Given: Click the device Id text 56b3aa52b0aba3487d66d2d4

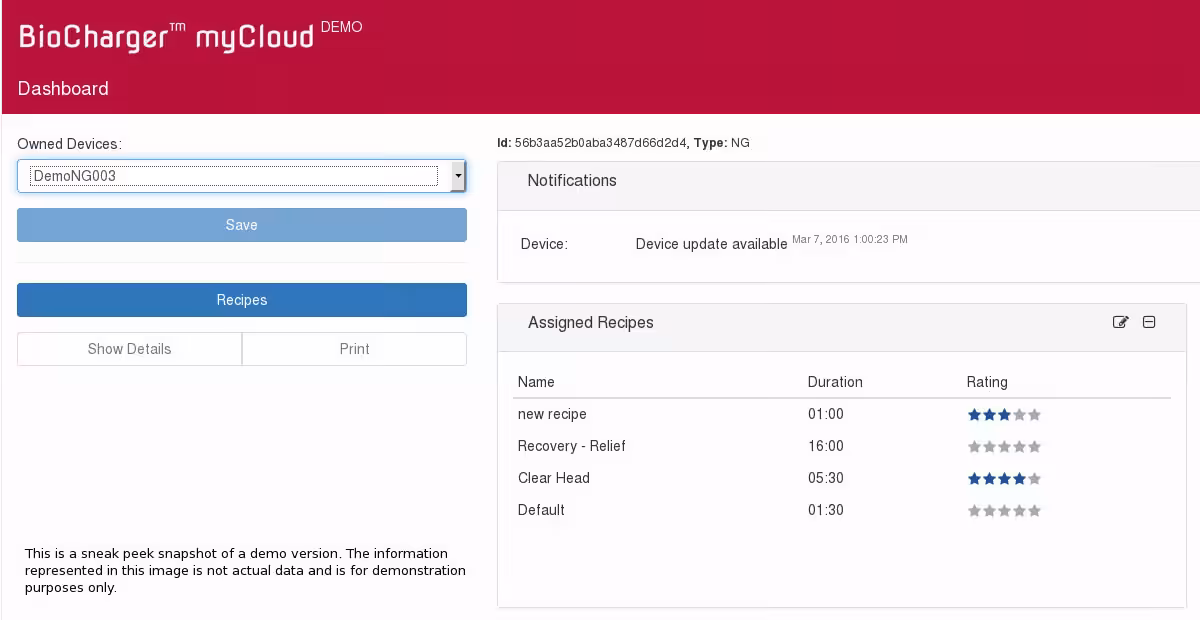Looking at the screenshot, I should click(601, 143).
